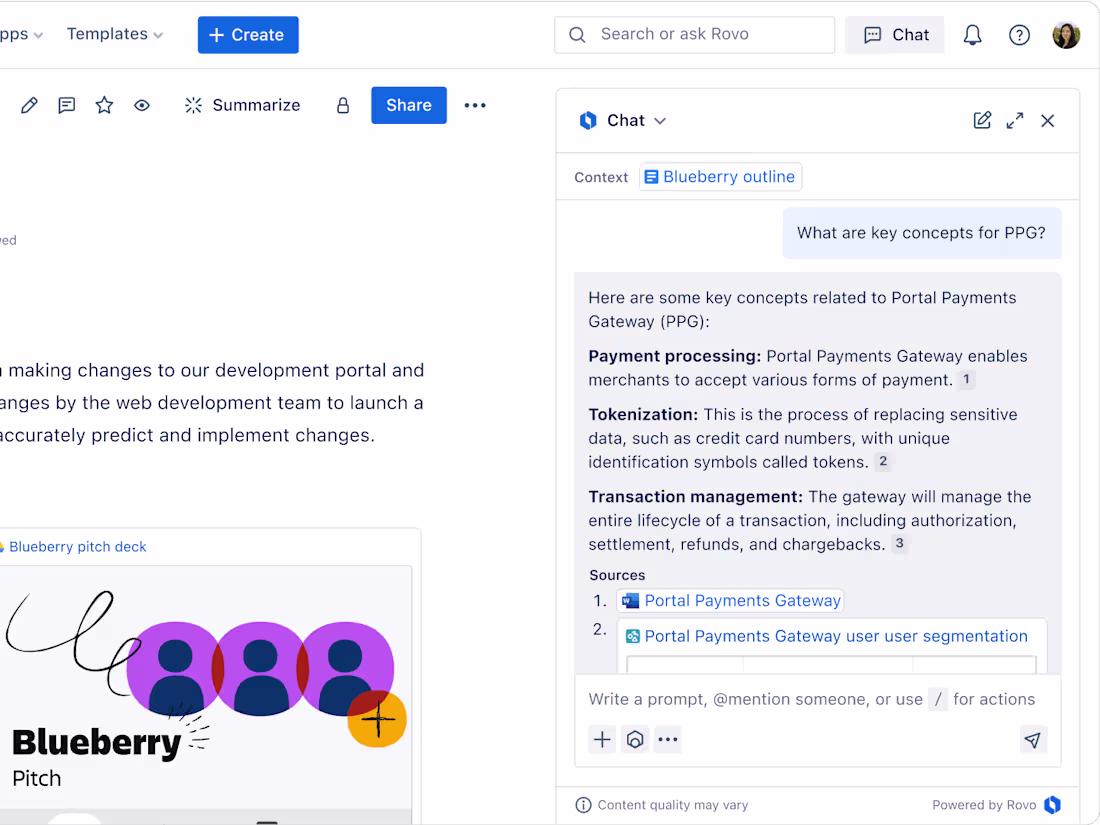Open inline comments with the speech bubble icon
This screenshot has width=1100, height=825.
[x=66, y=105]
